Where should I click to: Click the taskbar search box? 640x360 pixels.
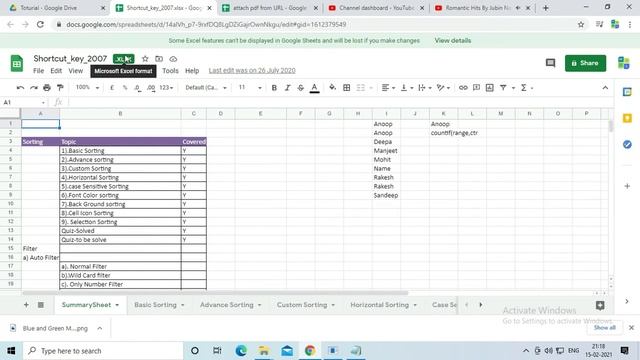pyautogui.click(x=104, y=351)
